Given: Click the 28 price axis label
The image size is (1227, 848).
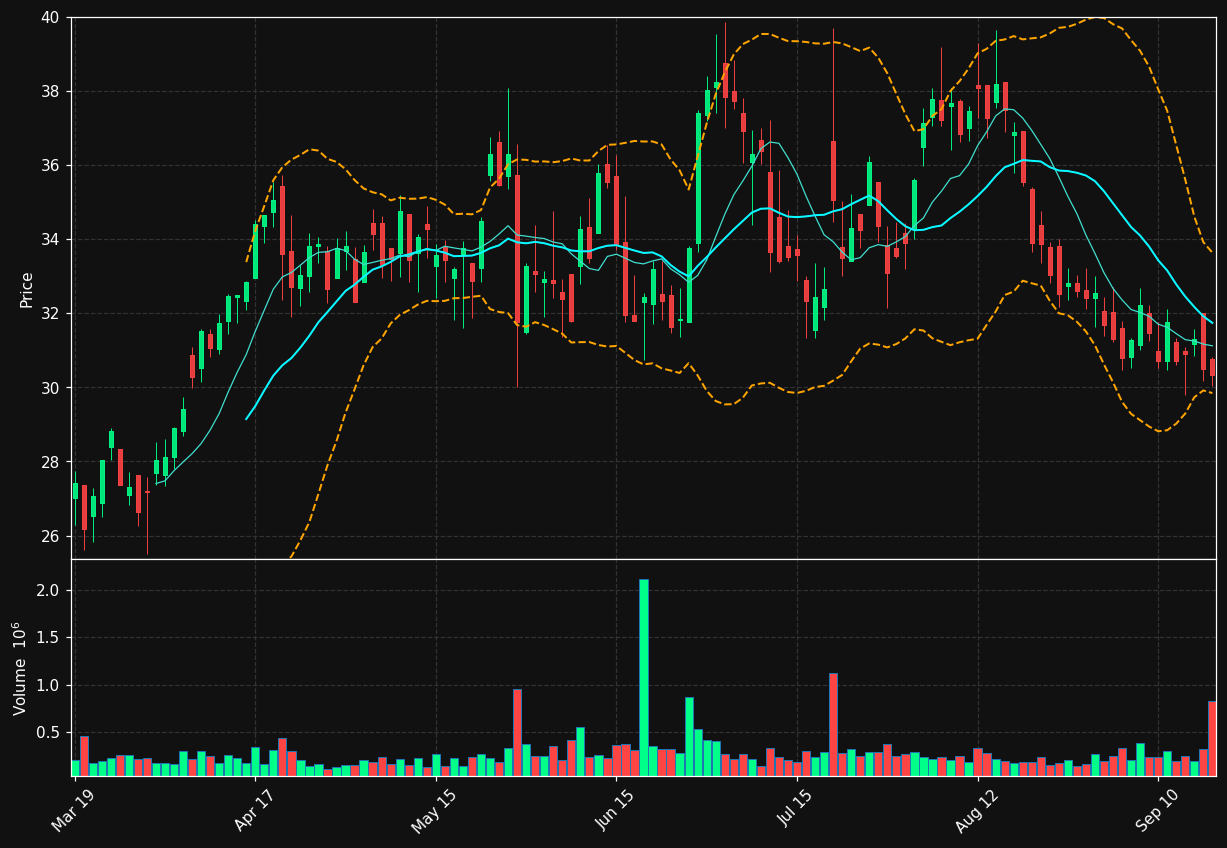Looking at the screenshot, I should [x=50, y=462].
